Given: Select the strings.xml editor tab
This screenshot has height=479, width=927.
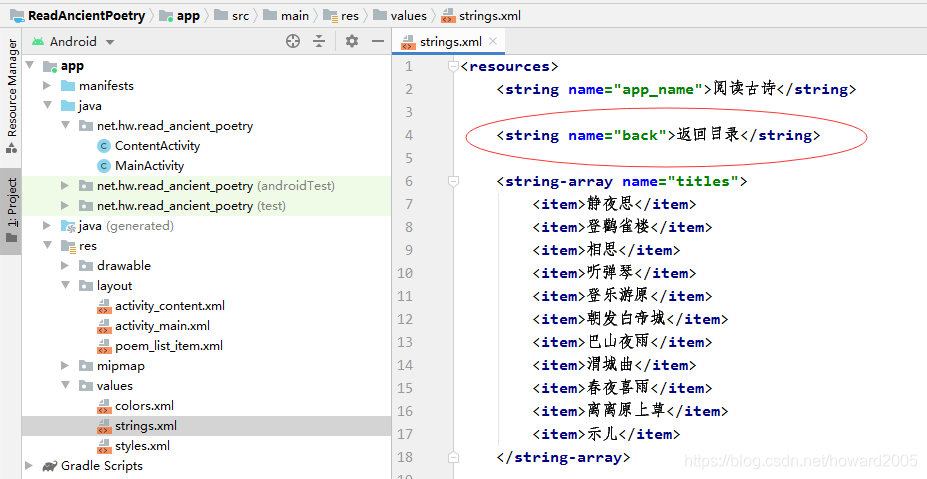Looking at the screenshot, I should (x=450, y=42).
